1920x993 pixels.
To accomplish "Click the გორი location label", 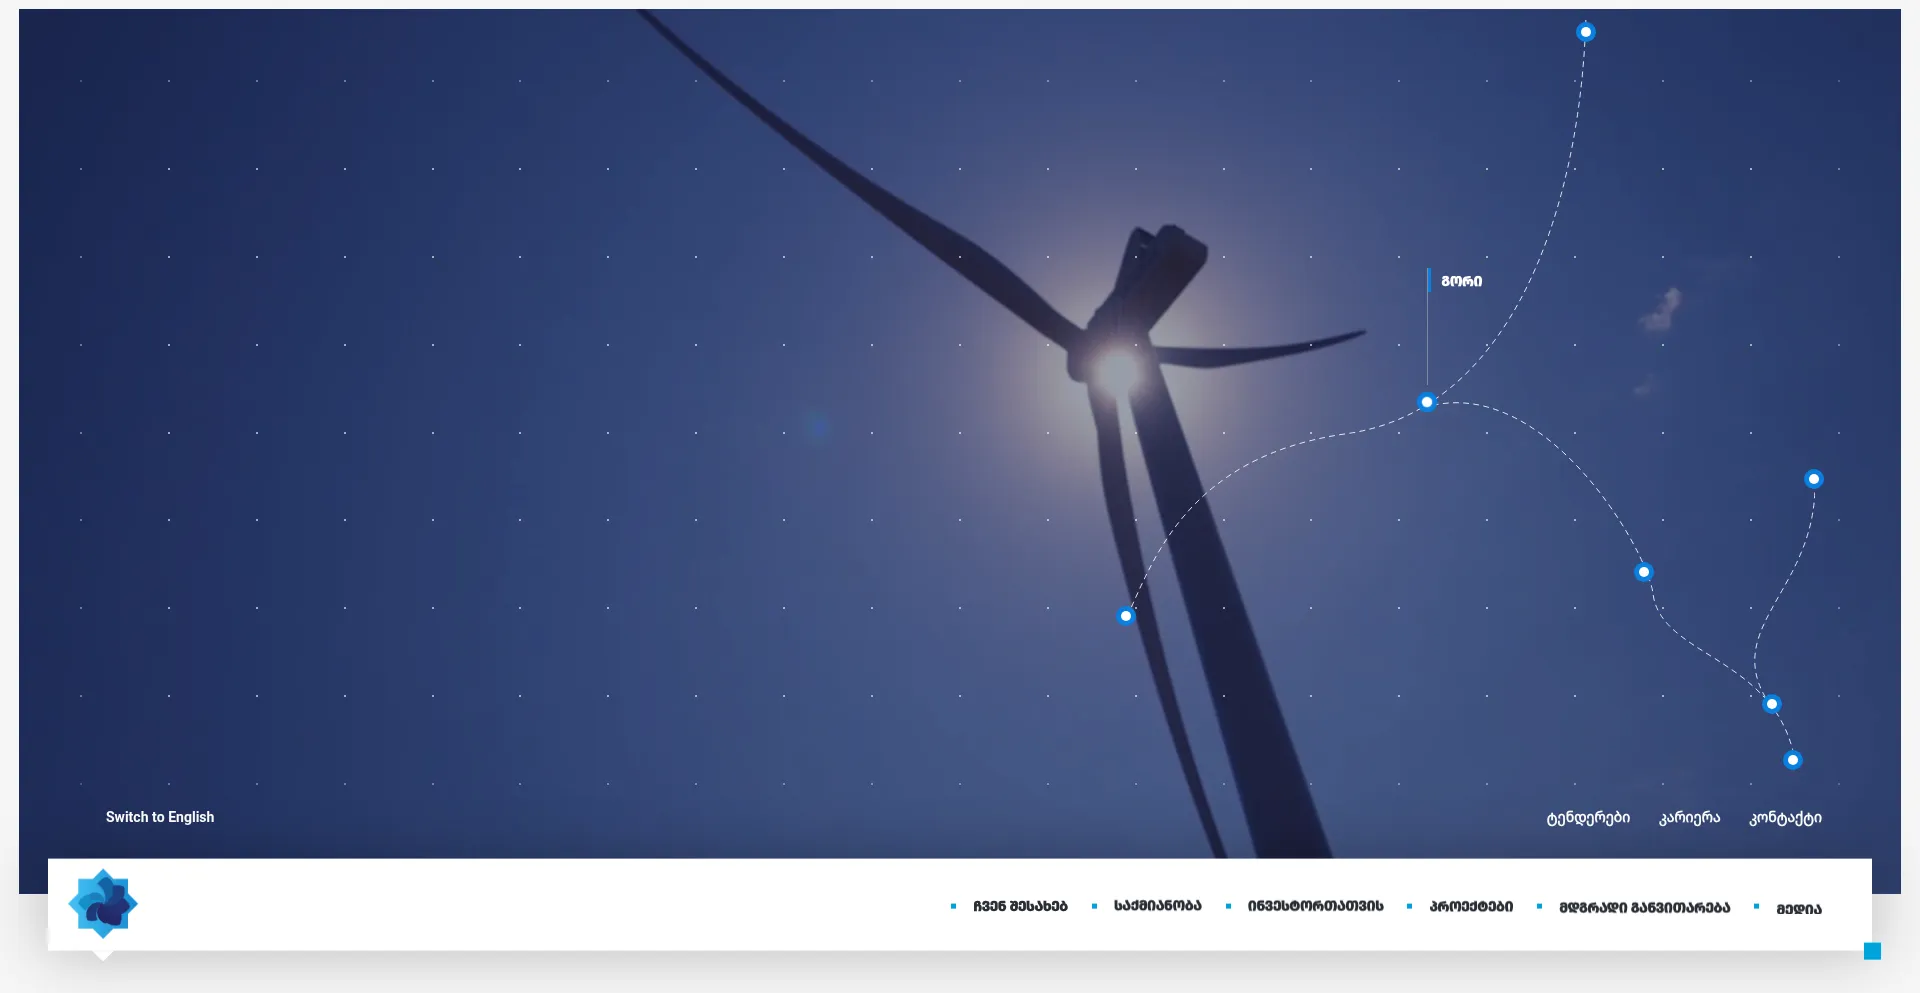I will point(1461,281).
